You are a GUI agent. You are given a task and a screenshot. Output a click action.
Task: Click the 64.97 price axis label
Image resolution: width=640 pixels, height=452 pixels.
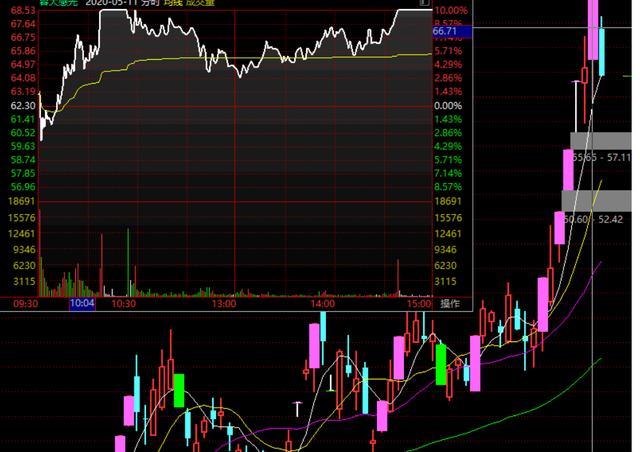click(x=23, y=65)
